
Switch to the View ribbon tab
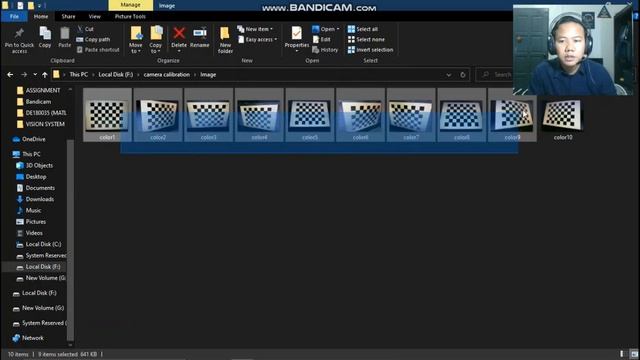click(x=95, y=16)
